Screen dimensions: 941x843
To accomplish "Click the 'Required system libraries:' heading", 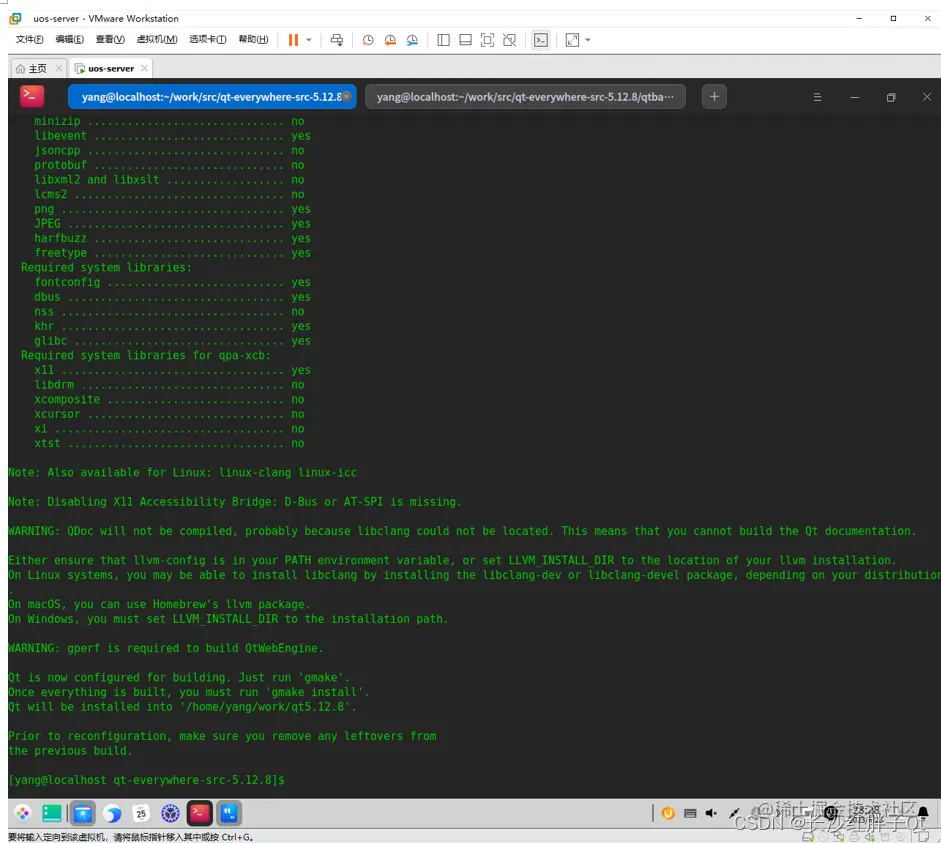I will point(106,268).
